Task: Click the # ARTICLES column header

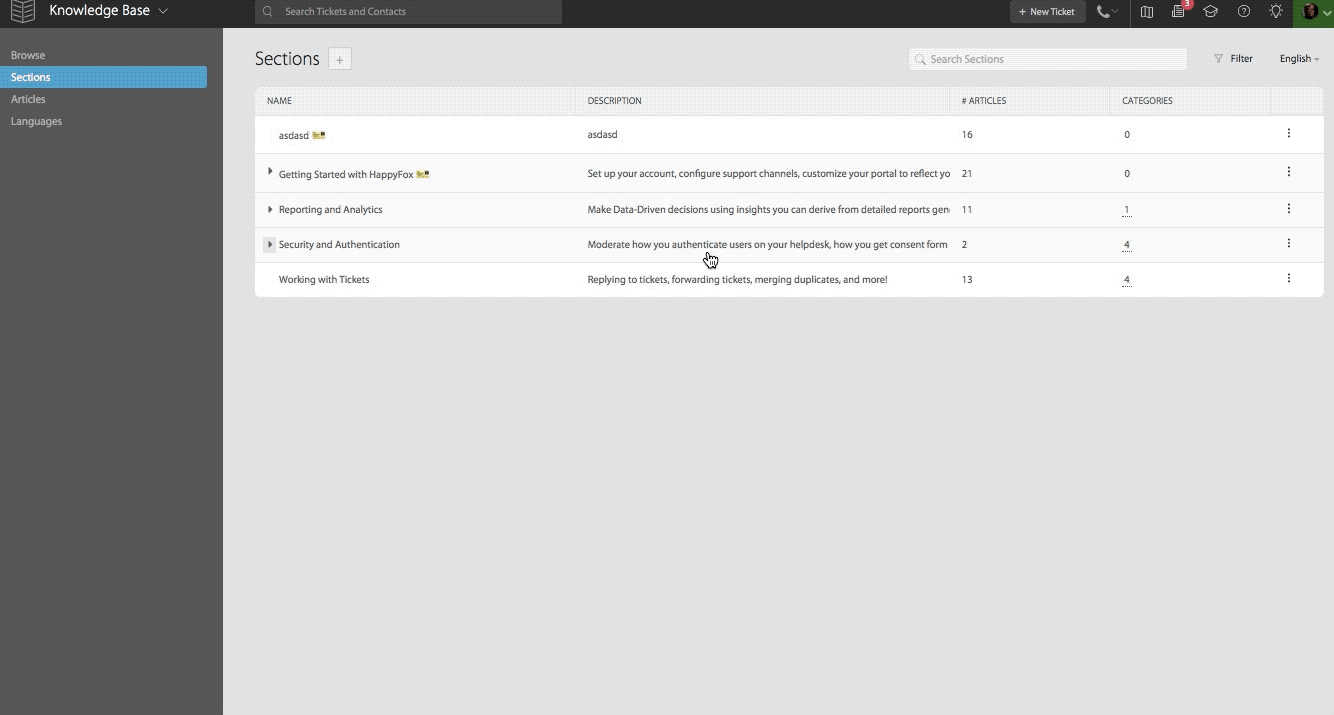Action: click(984, 101)
